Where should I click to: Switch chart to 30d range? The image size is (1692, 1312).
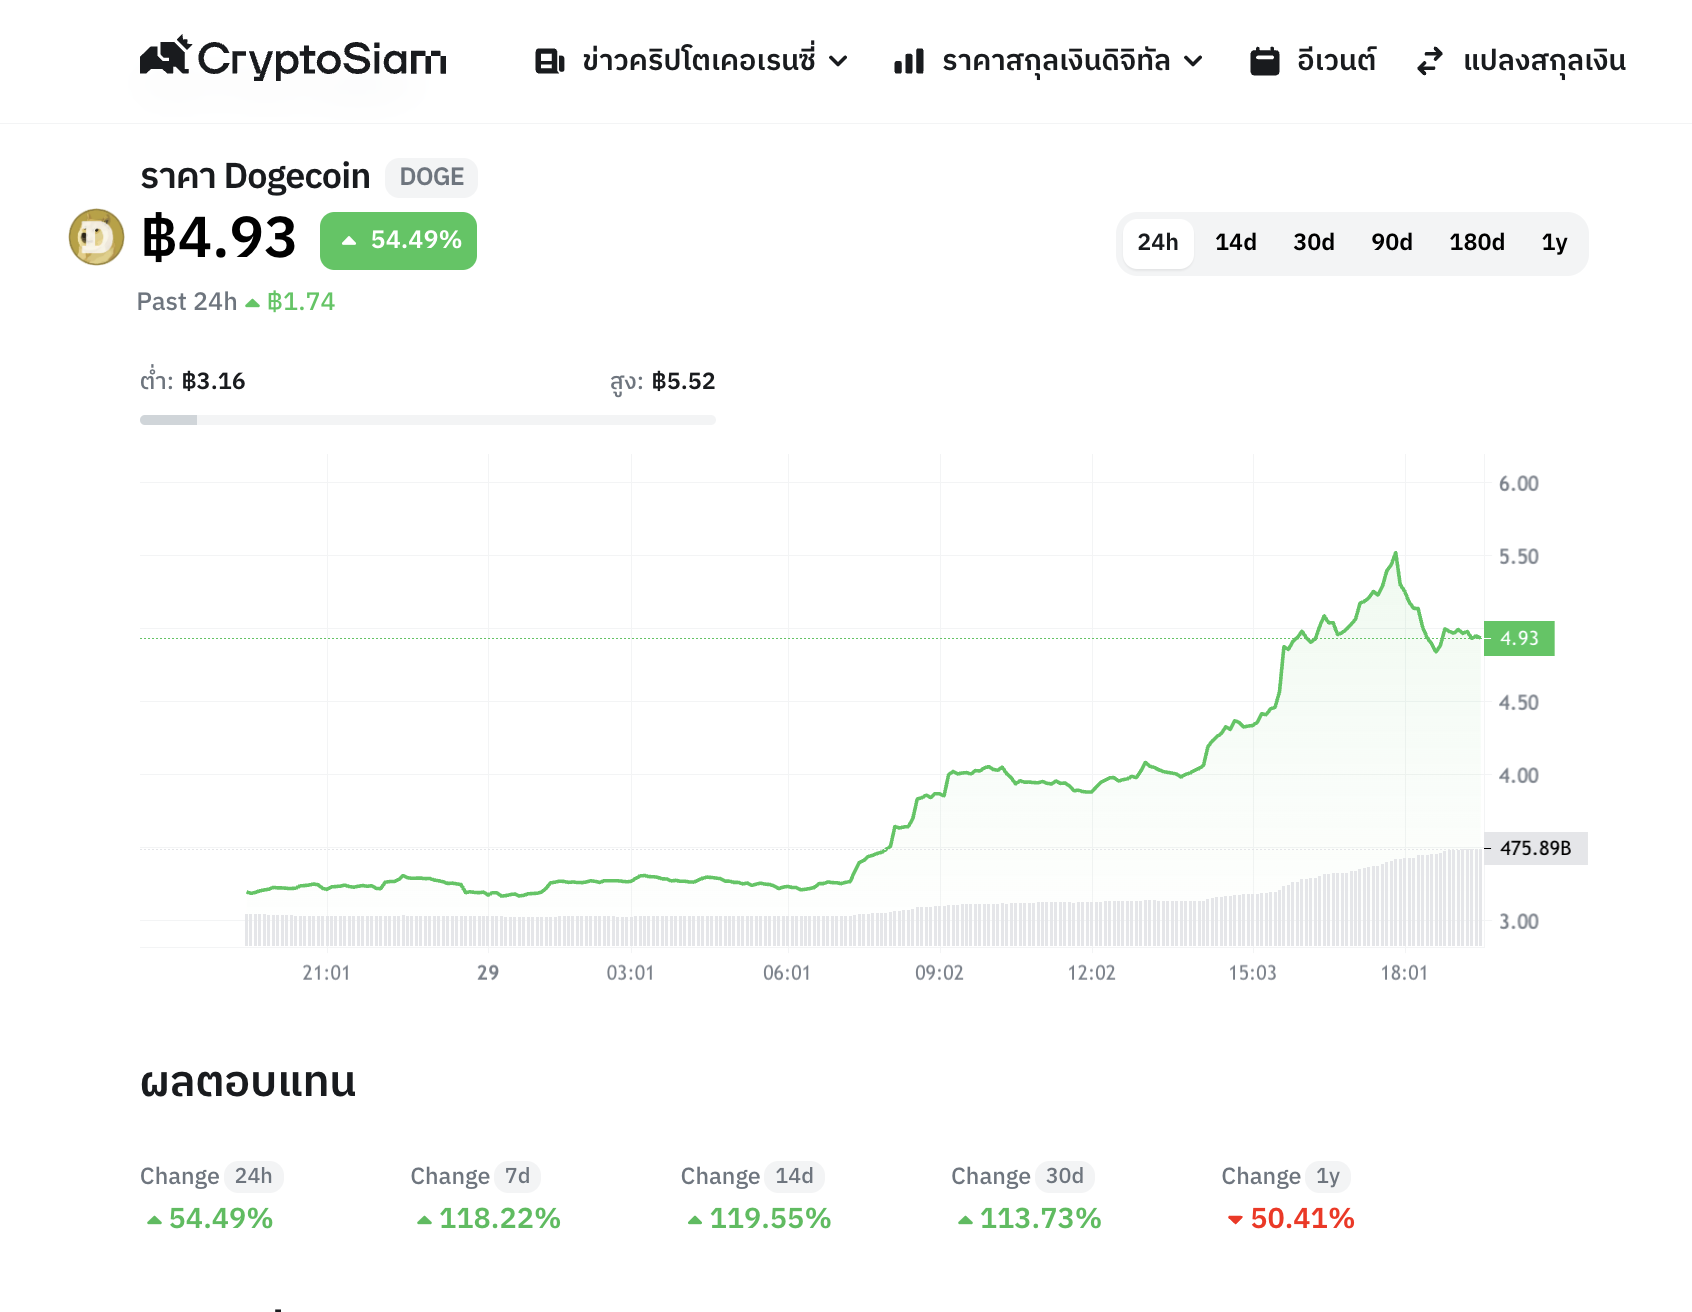[1314, 243]
